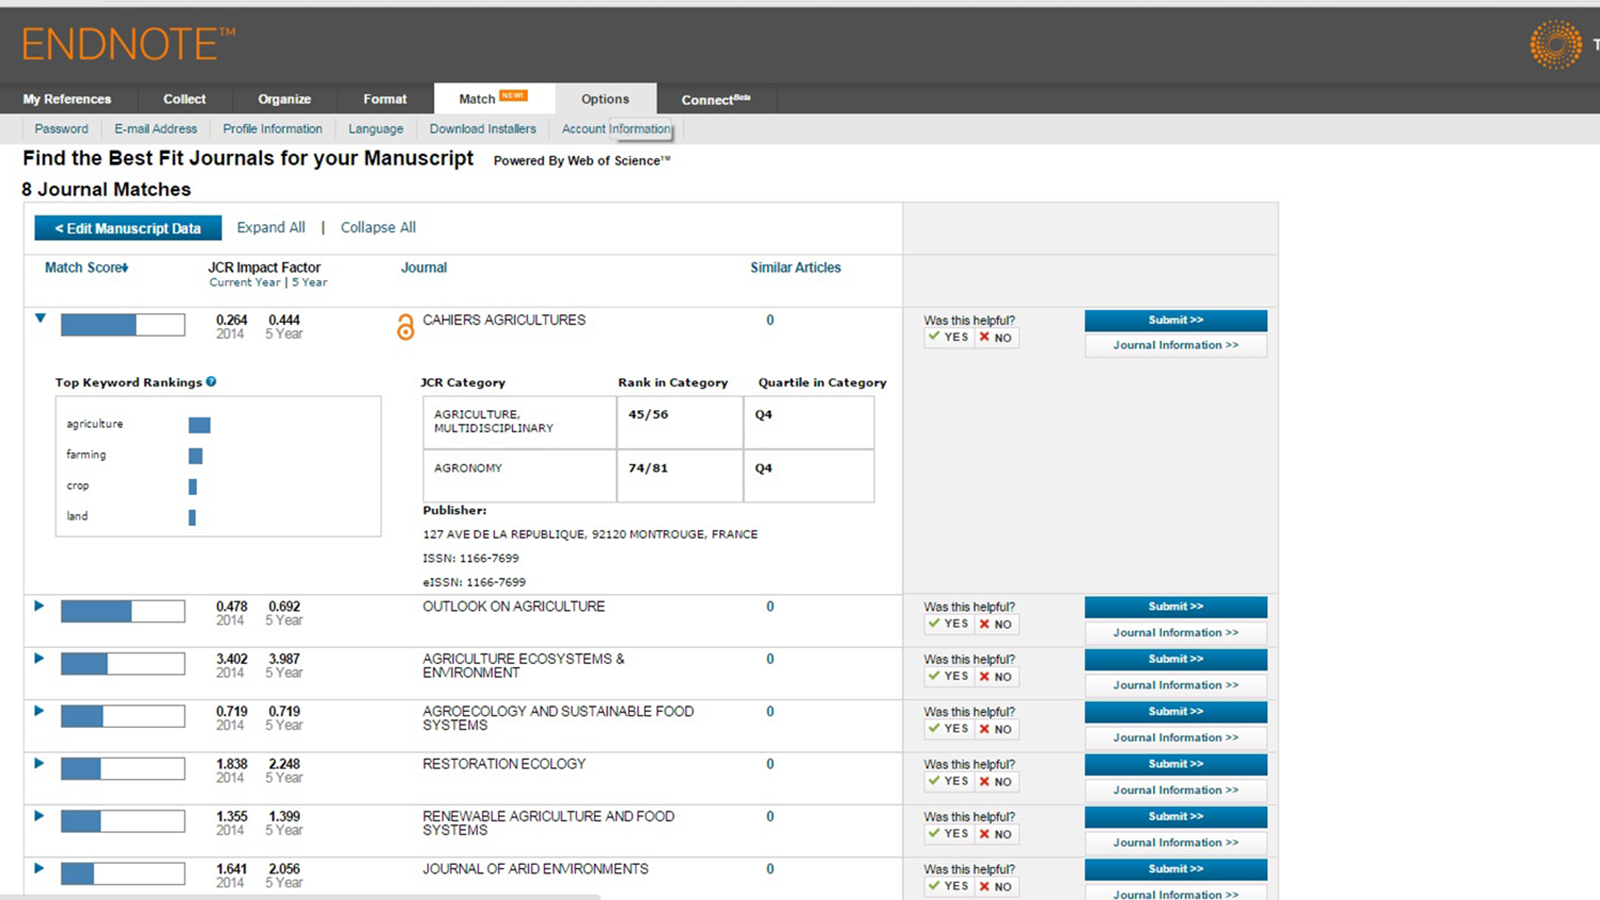This screenshot has width=1600, height=900.
Task: Switch to the Organize tab
Action: (x=284, y=99)
